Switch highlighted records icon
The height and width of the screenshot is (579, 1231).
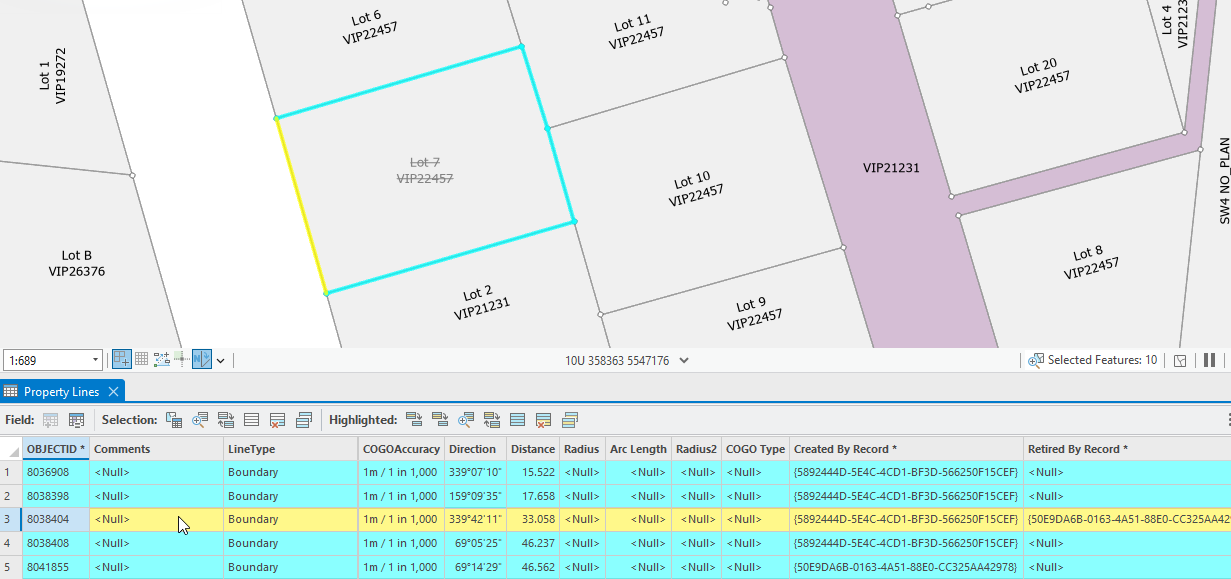[x=492, y=420]
